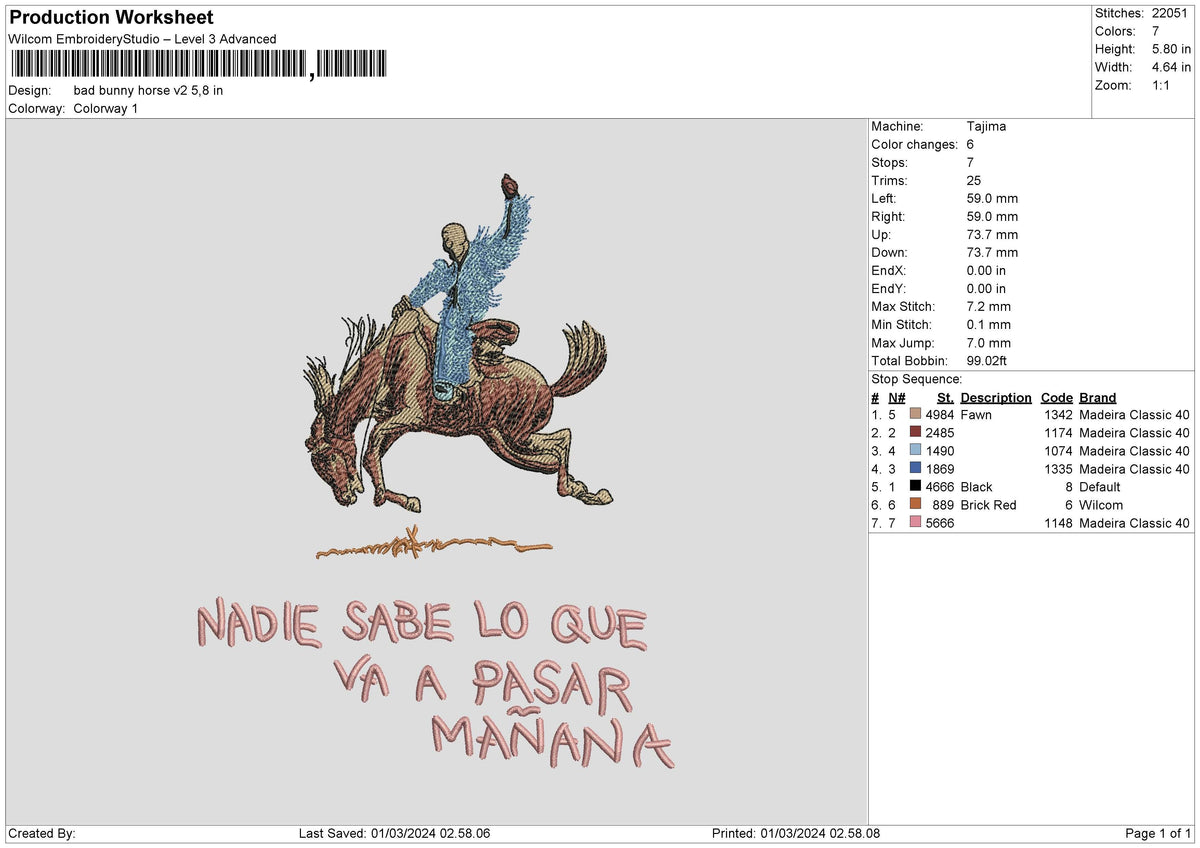
Task: Click the Width value 4.64 in
Action: [x=1172, y=67]
